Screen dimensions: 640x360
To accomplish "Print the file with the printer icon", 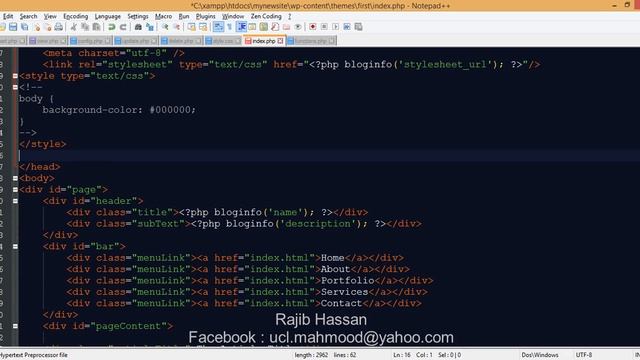I will pyautogui.click(x=59, y=27).
